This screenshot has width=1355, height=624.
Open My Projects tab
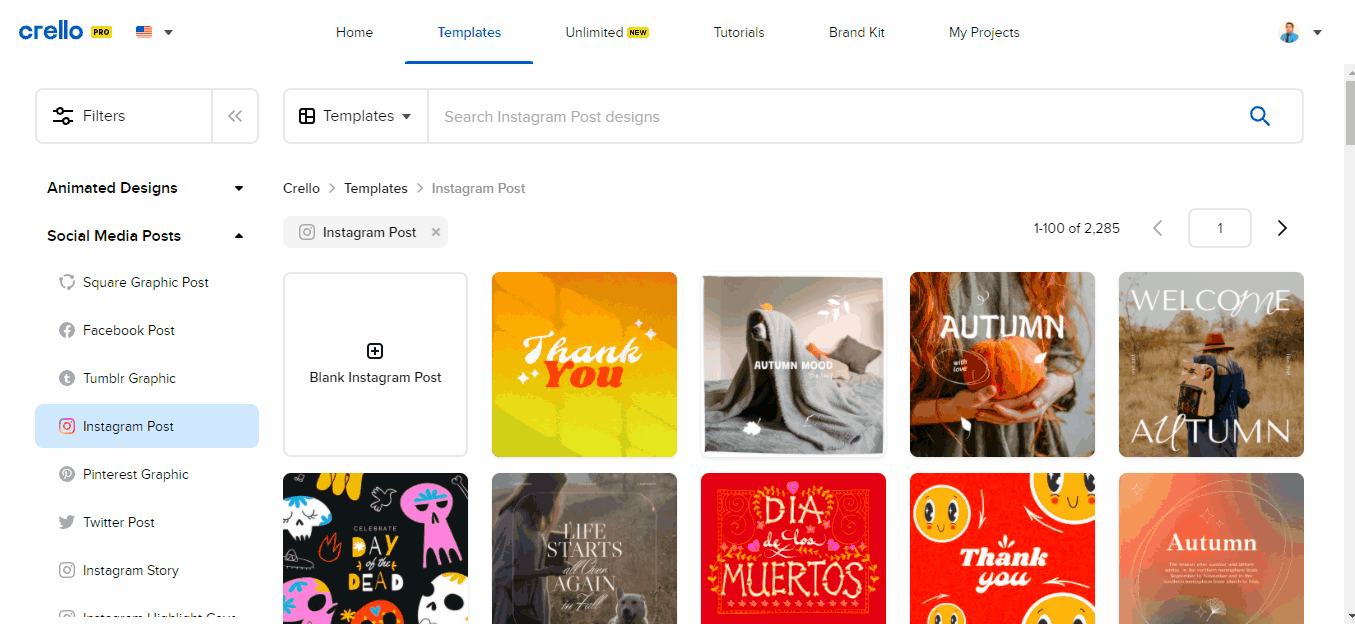[984, 32]
